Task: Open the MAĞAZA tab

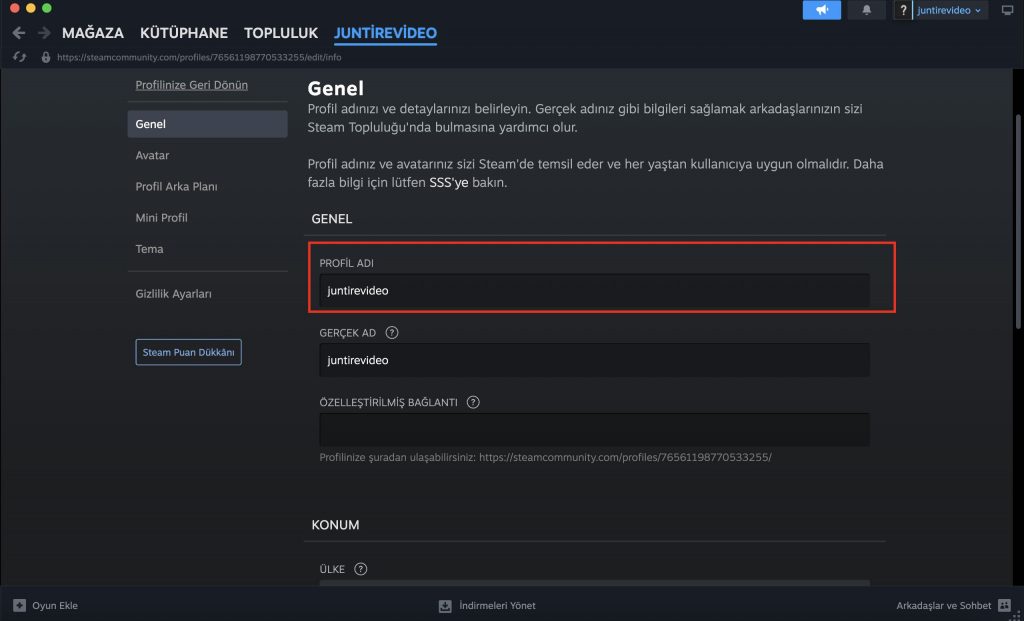Action: [93, 33]
